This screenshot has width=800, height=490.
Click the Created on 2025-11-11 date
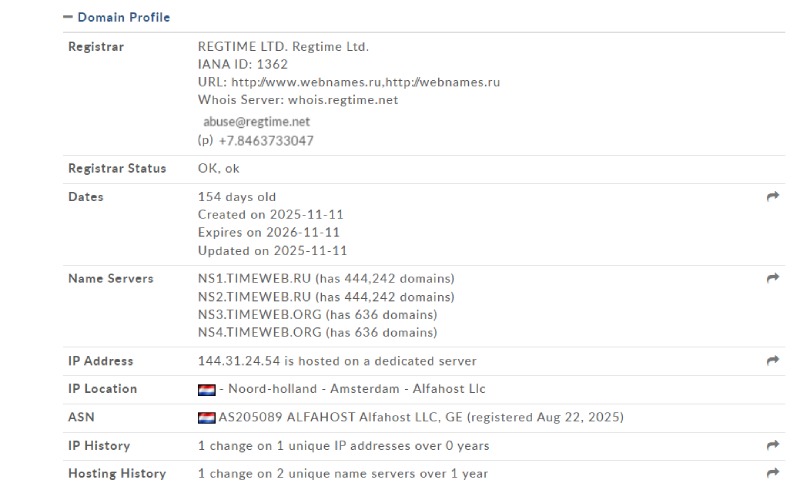(271, 215)
